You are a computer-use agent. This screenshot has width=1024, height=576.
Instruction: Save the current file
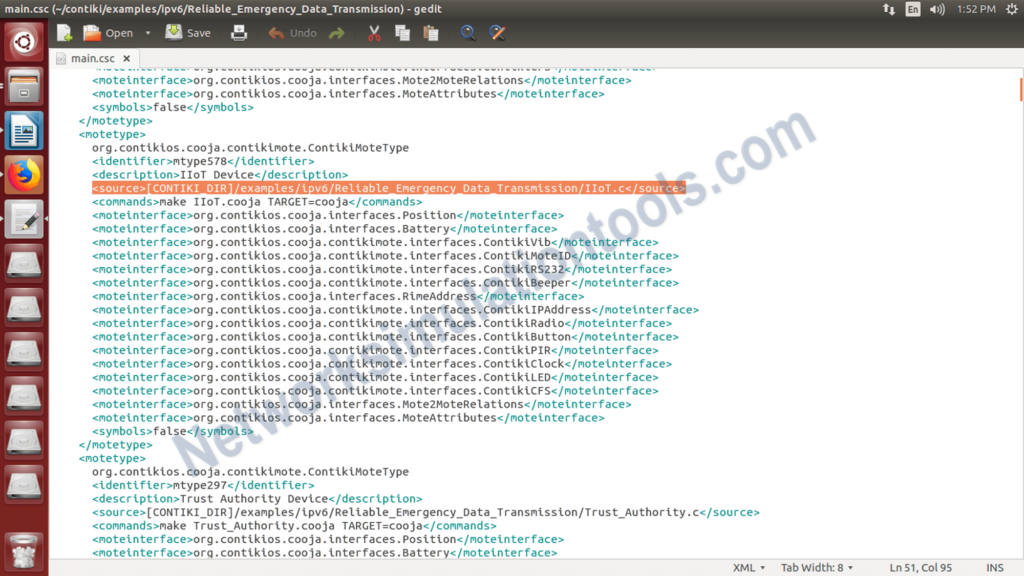tap(187, 32)
